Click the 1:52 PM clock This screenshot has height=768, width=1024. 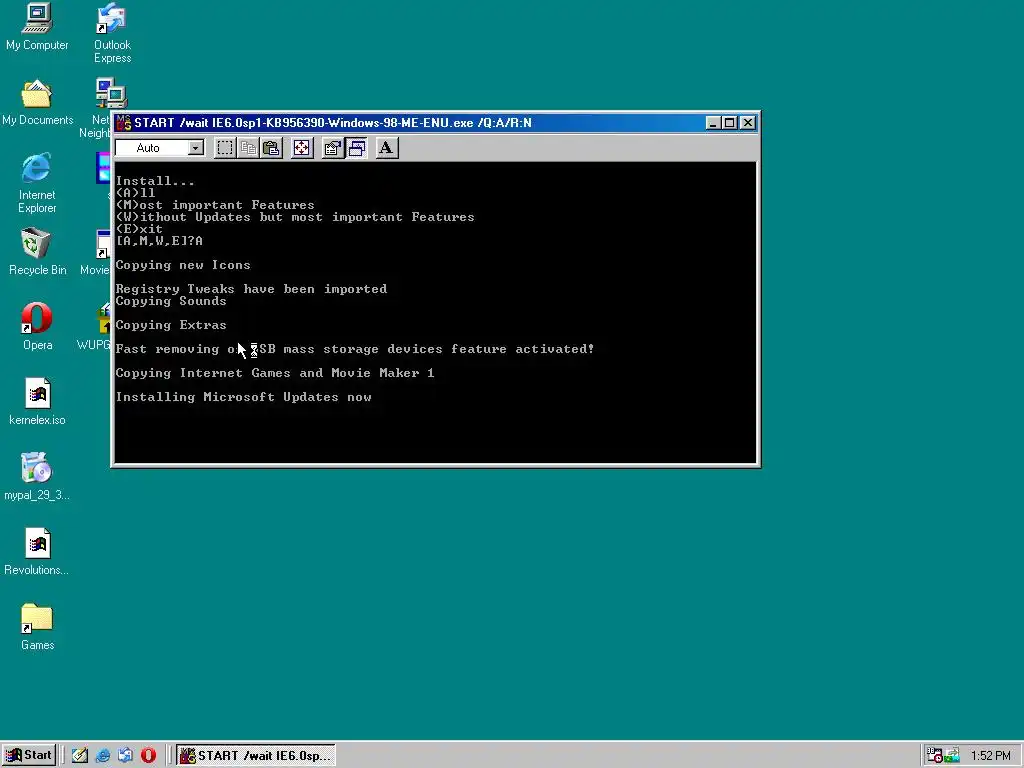click(990, 756)
